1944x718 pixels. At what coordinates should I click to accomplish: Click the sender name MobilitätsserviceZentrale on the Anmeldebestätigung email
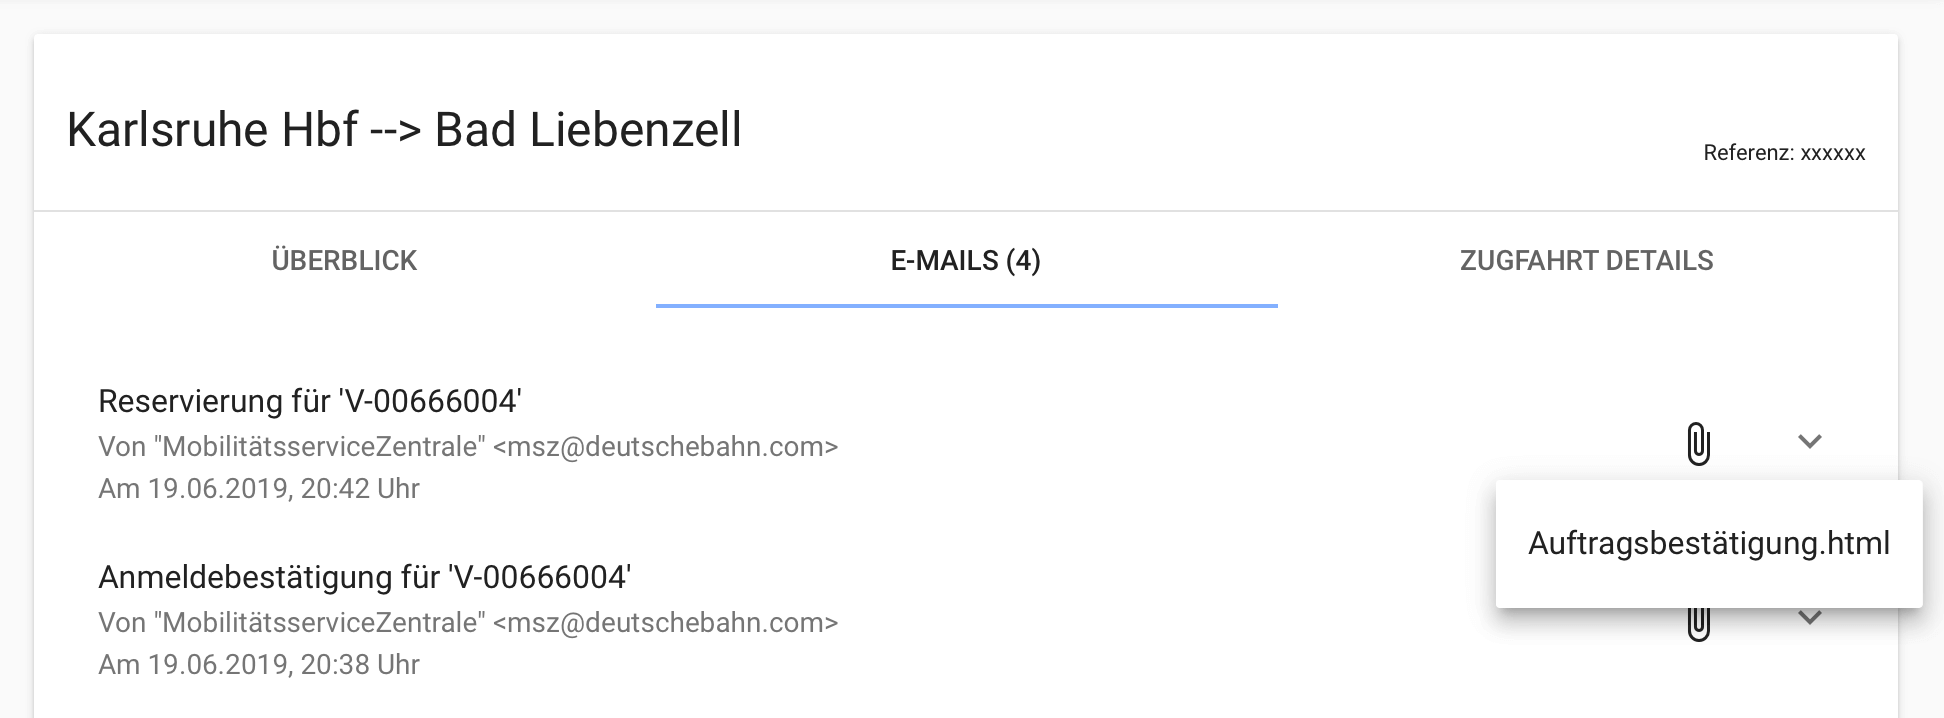324,622
